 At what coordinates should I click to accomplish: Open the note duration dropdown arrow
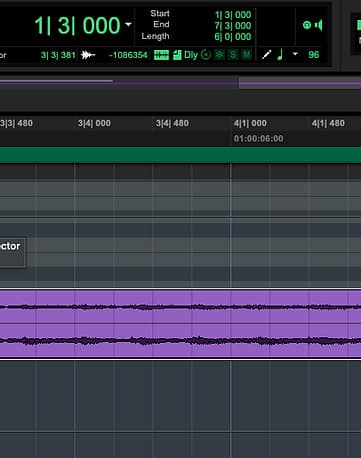coord(295,54)
